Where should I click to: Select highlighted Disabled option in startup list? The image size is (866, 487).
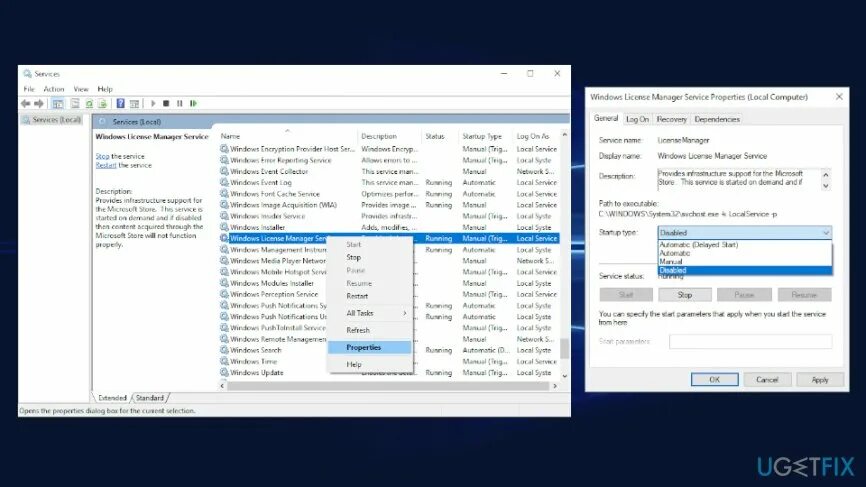(744, 270)
